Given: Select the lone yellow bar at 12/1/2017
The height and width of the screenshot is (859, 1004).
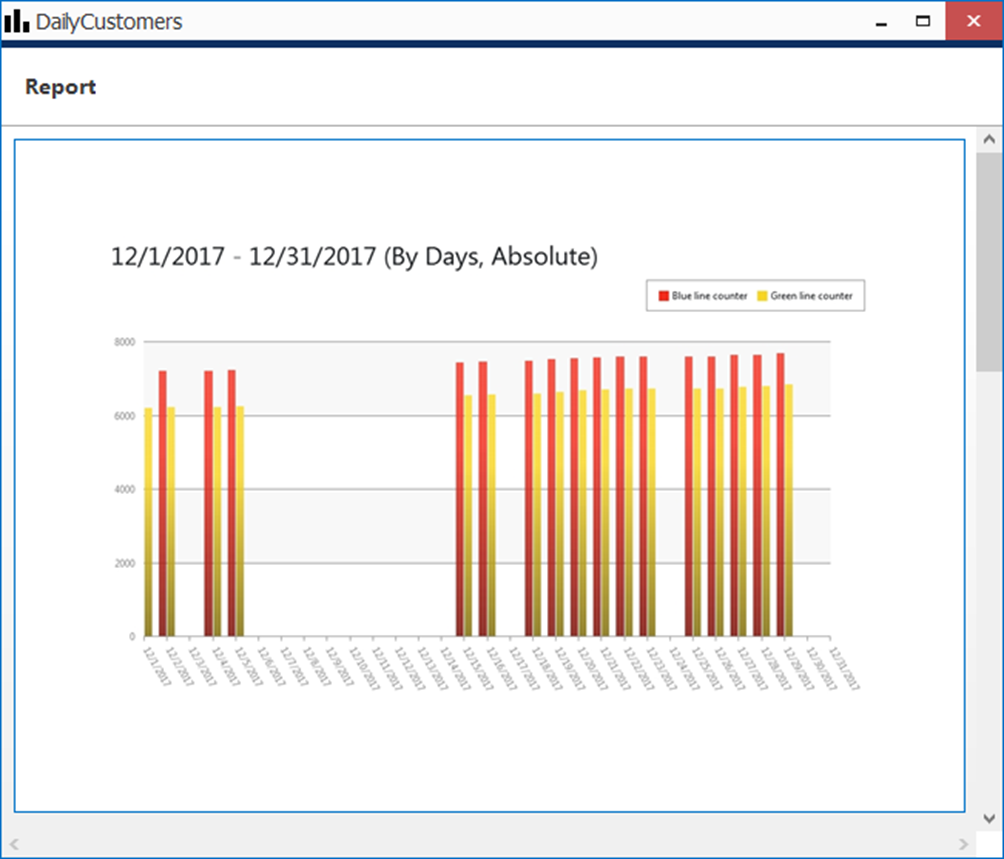Looking at the screenshot, I should [148, 520].
